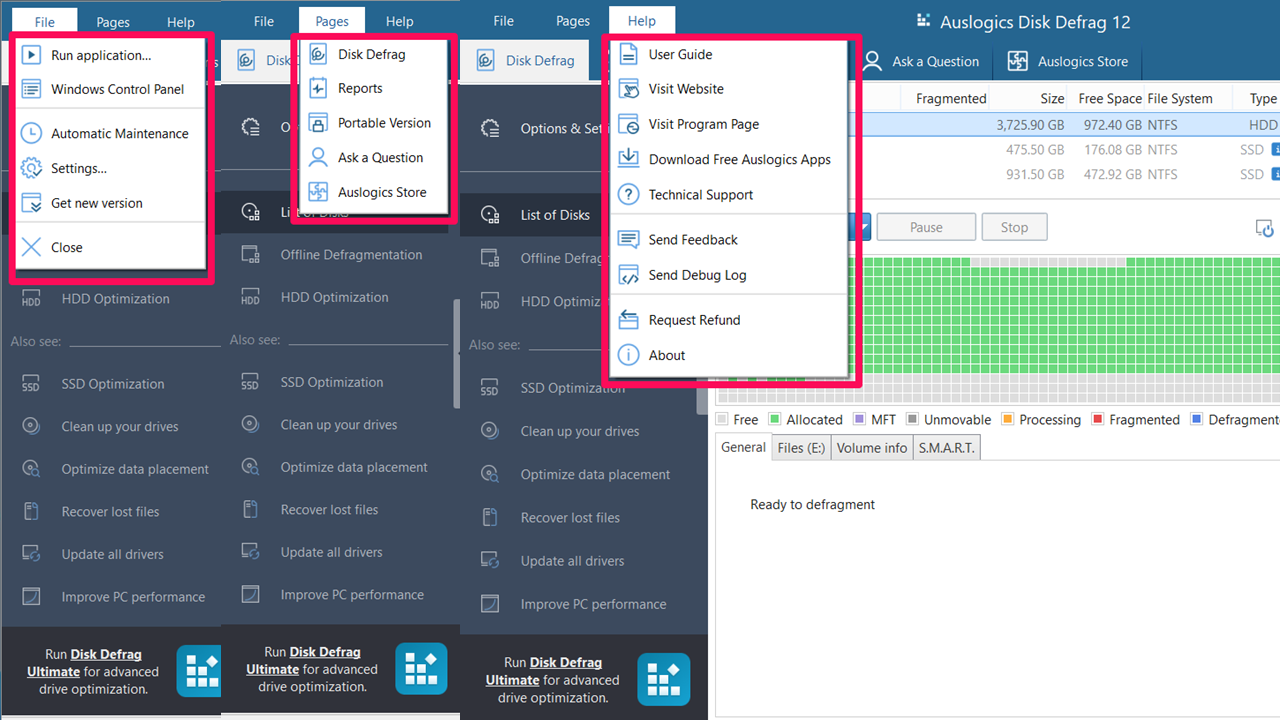1280x720 pixels.
Task: Click the Offline Defragmentation sidebar icon
Action: coord(489,257)
